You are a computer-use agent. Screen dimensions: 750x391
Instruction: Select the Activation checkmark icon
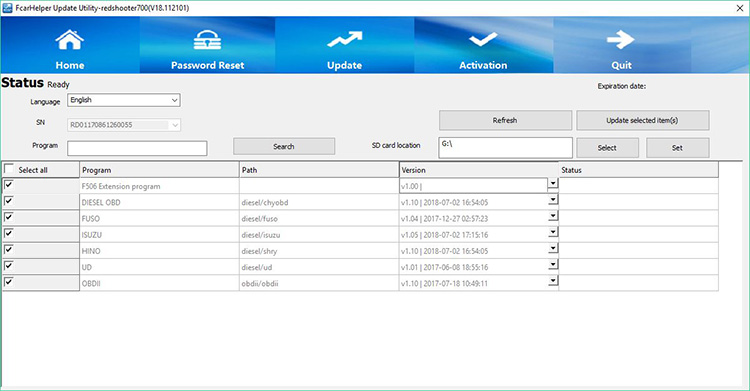[x=483, y=39]
